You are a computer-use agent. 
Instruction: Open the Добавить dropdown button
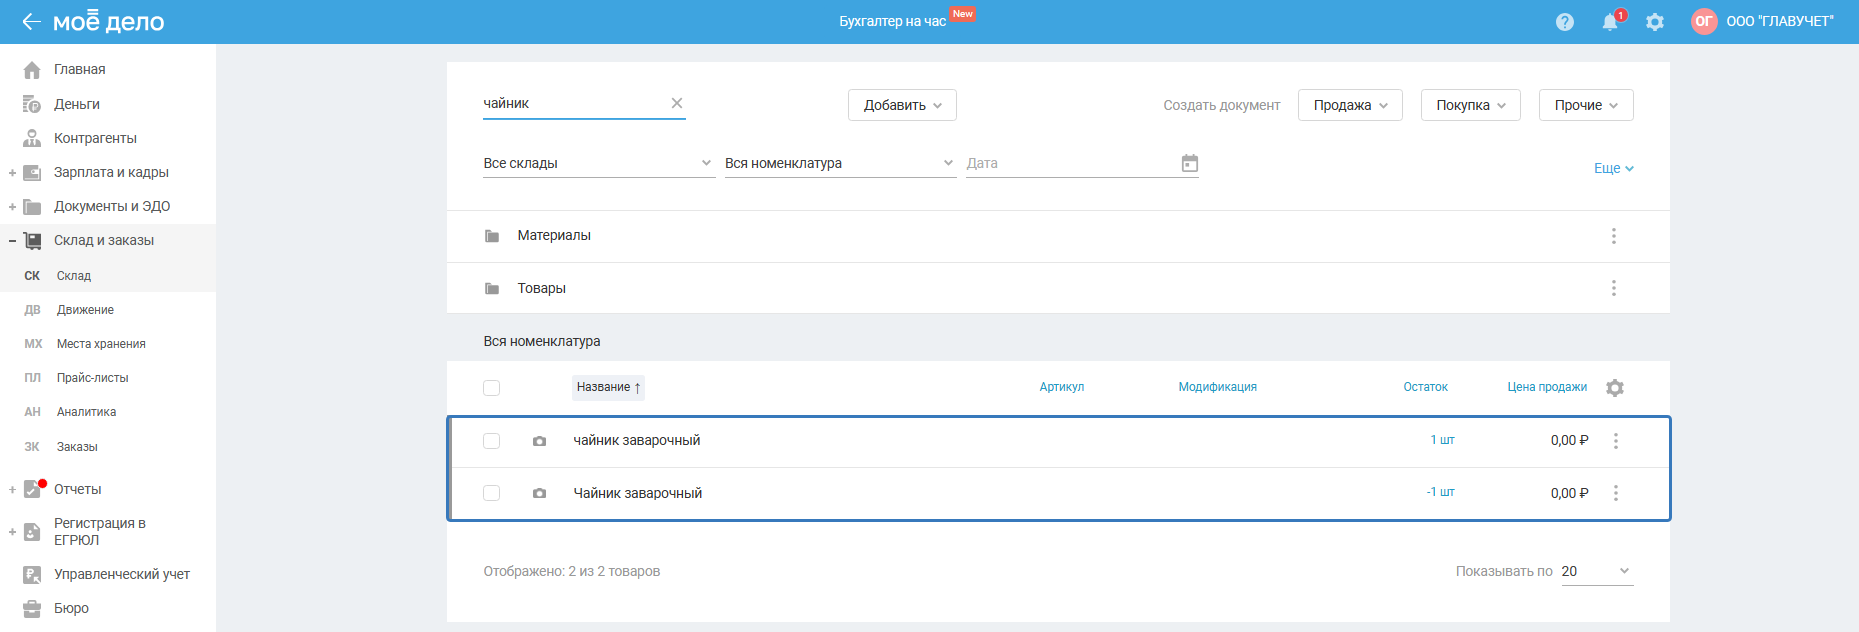click(x=902, y=105)
